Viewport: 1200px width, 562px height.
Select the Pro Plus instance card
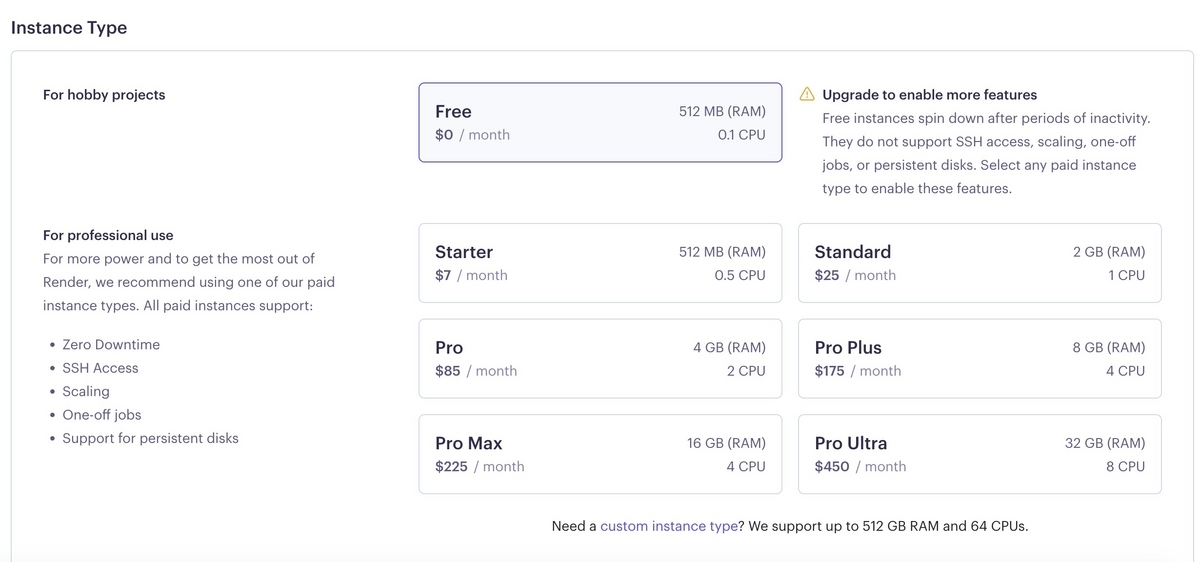pyautogui.click(x=980, y=358)
